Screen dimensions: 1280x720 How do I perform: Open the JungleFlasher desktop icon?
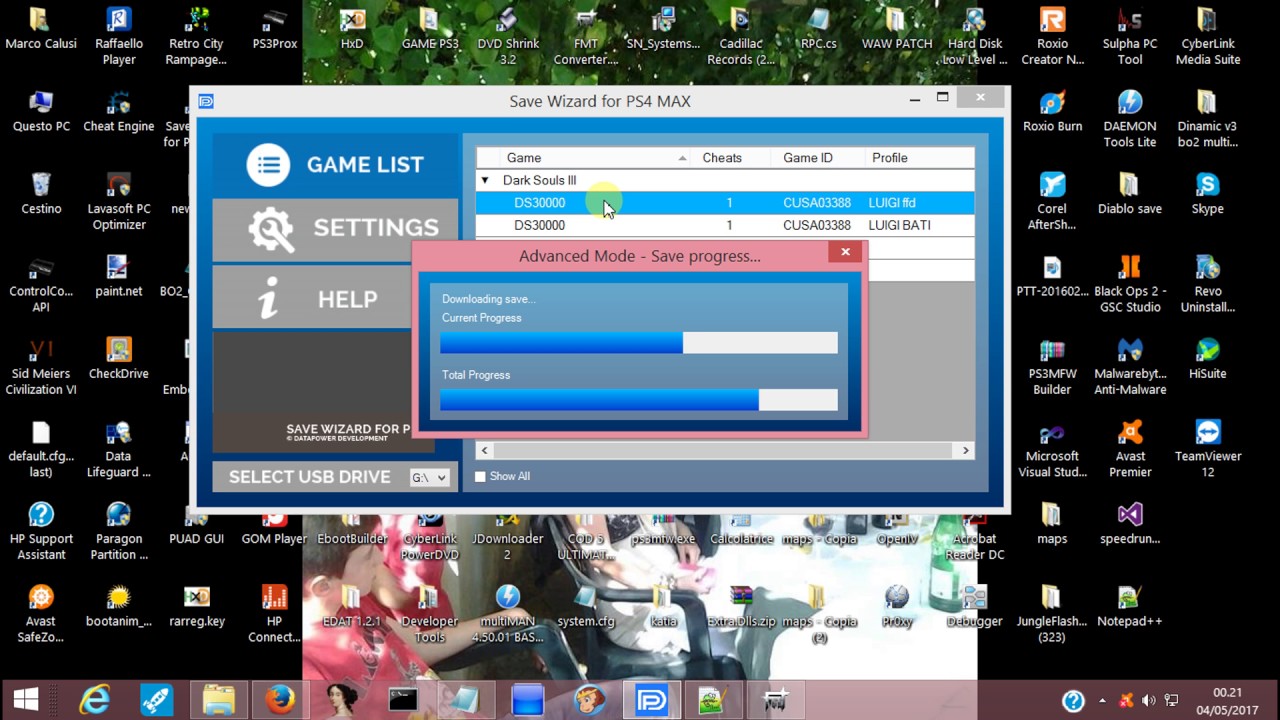click(1052, 613)
